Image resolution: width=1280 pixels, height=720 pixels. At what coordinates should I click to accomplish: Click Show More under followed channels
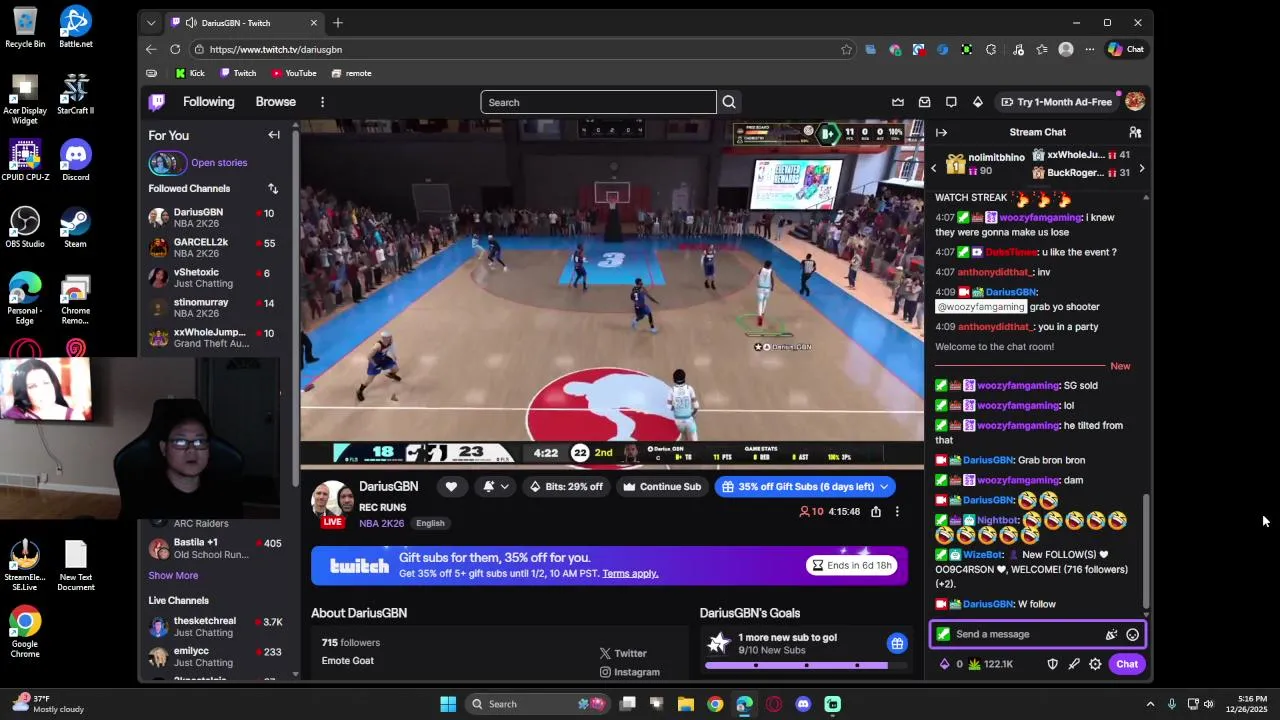point(173,576)
